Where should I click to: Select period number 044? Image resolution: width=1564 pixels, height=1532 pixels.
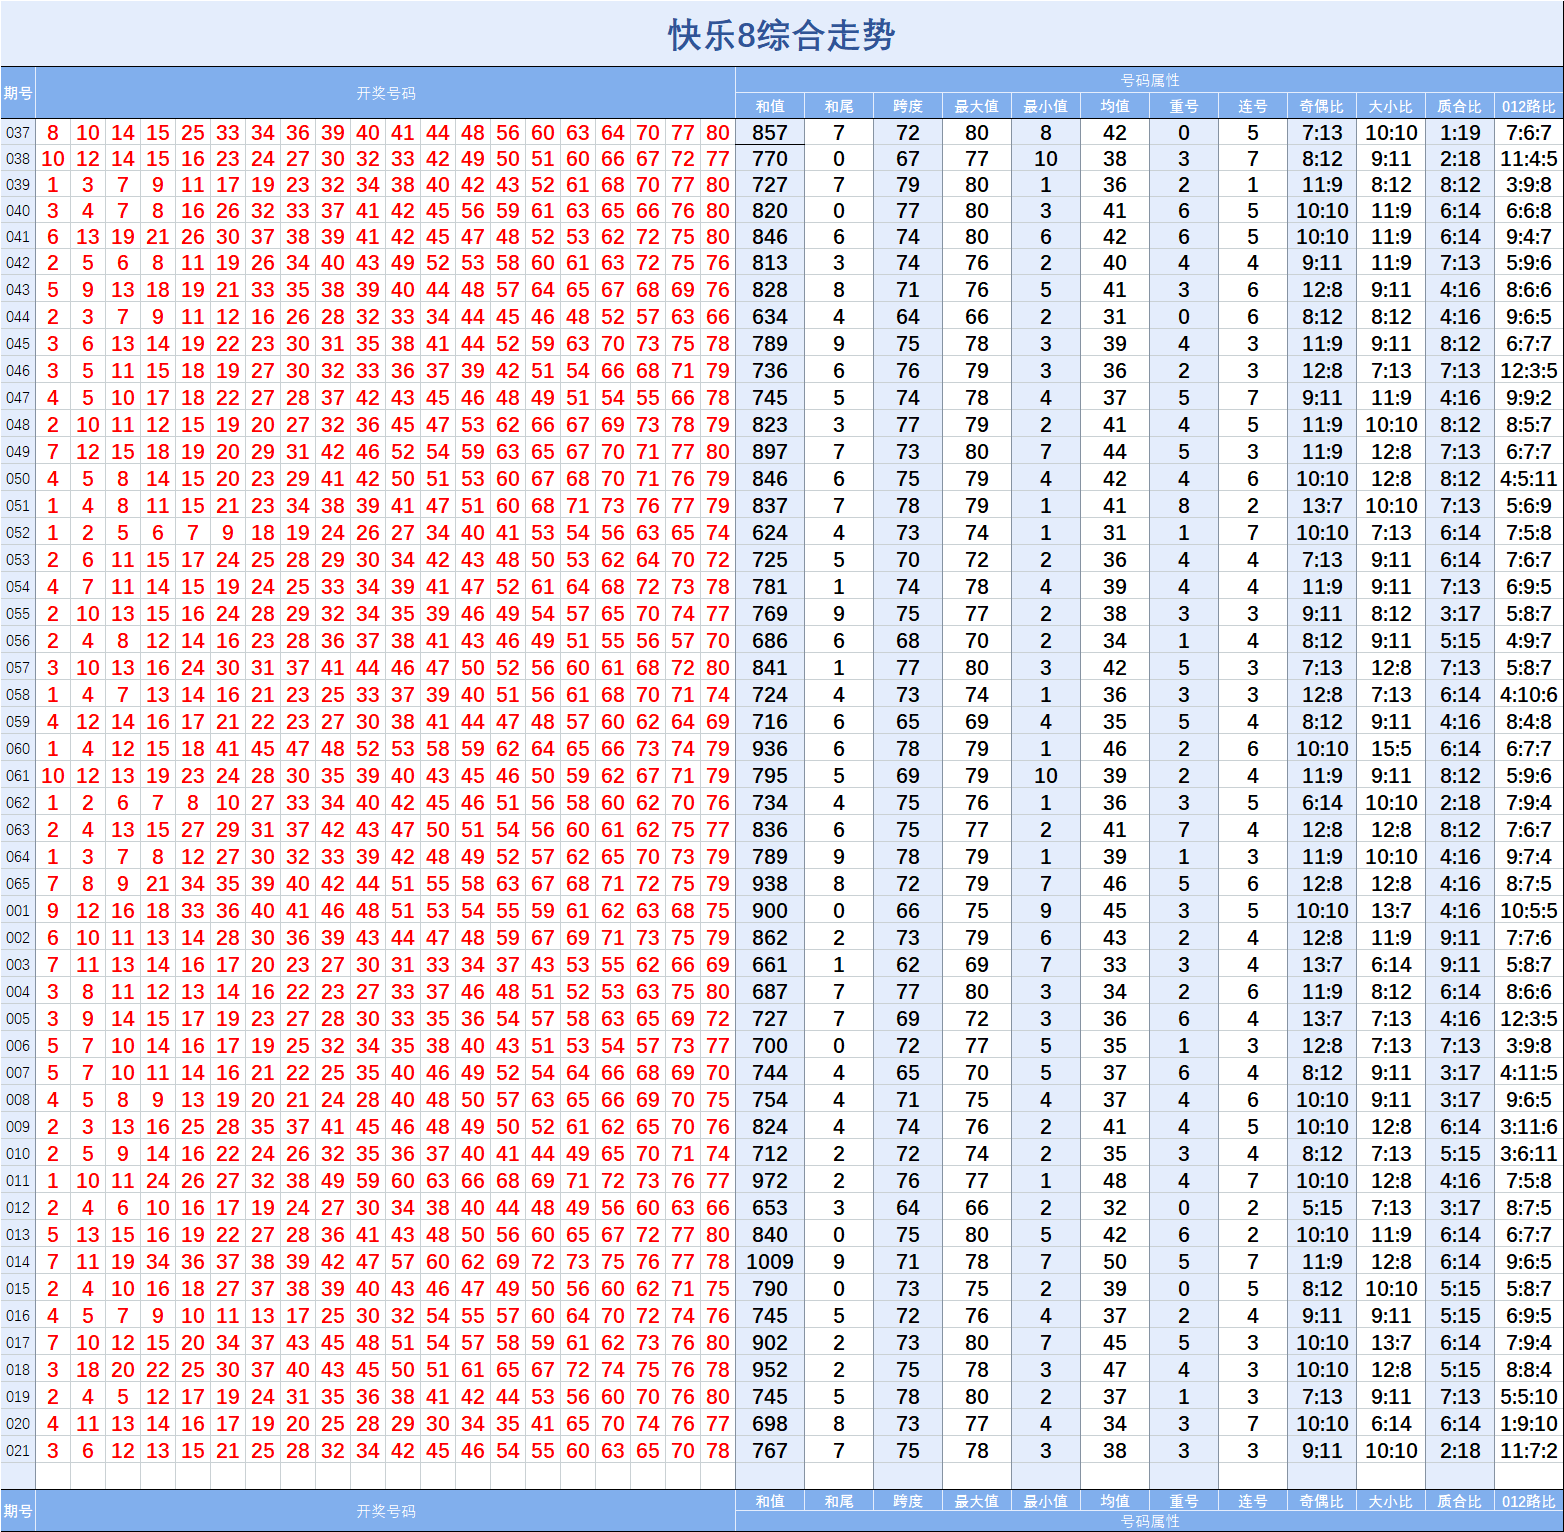tap(18, 317)
